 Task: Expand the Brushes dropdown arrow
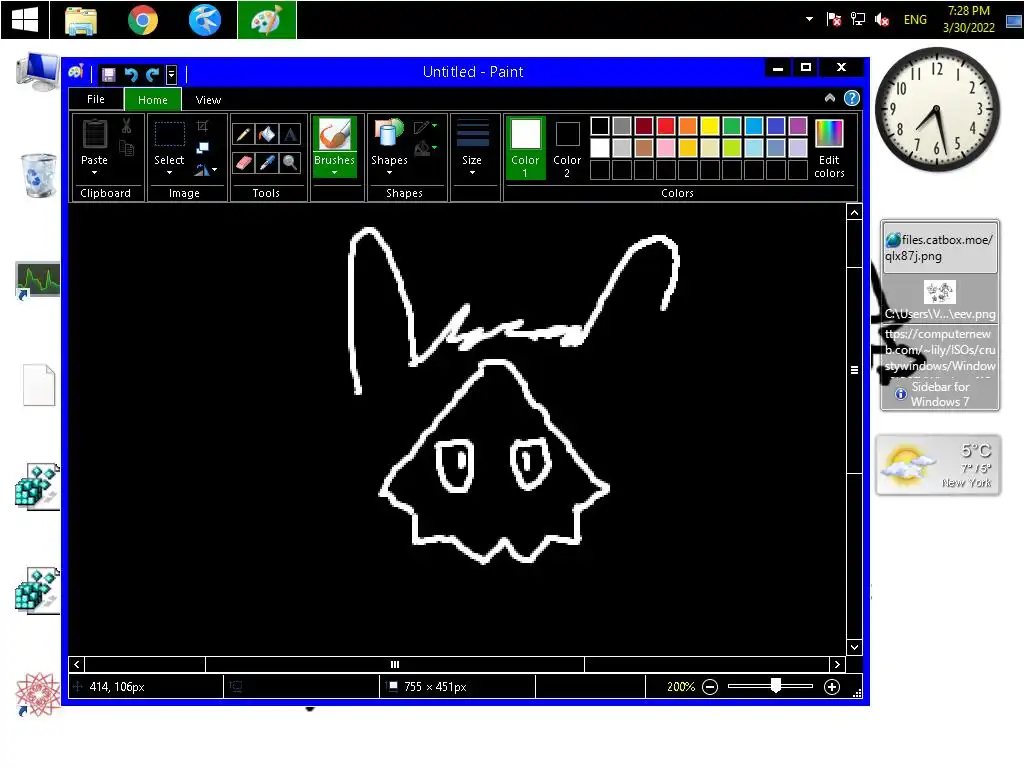point(334,172)
